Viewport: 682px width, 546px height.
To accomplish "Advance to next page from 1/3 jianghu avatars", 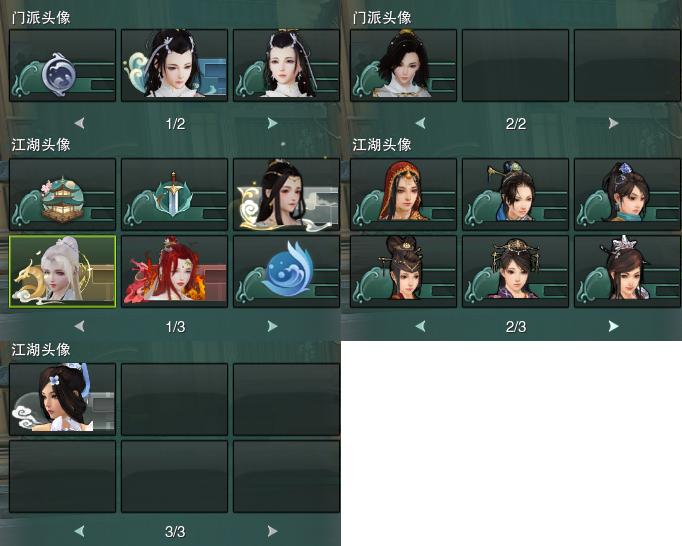I will [x=272, y=326].
